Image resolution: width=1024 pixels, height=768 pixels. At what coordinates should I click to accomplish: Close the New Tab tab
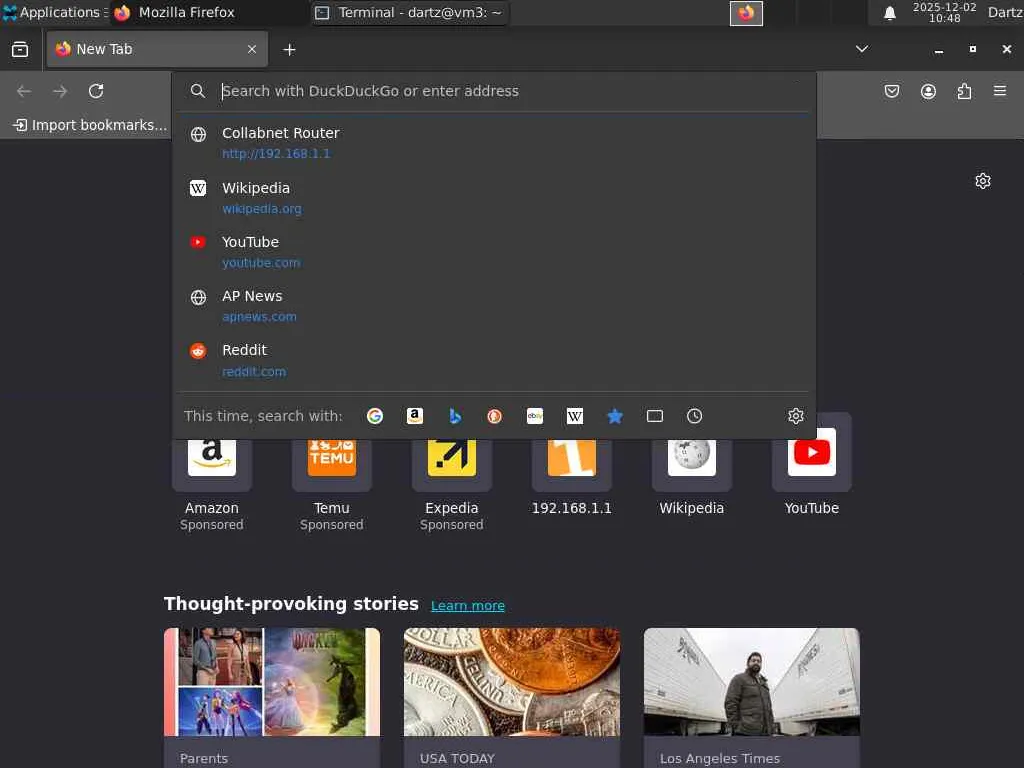coord(251,49)
